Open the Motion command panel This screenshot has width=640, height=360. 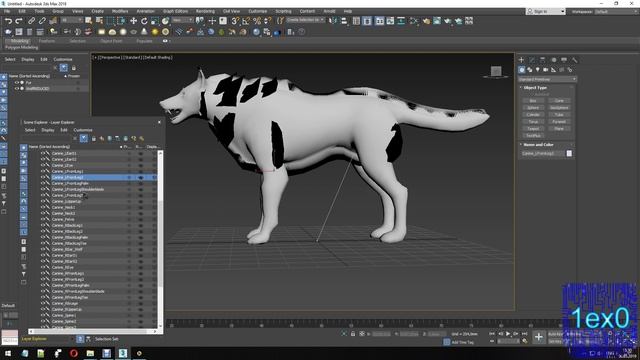click(553, 60)
